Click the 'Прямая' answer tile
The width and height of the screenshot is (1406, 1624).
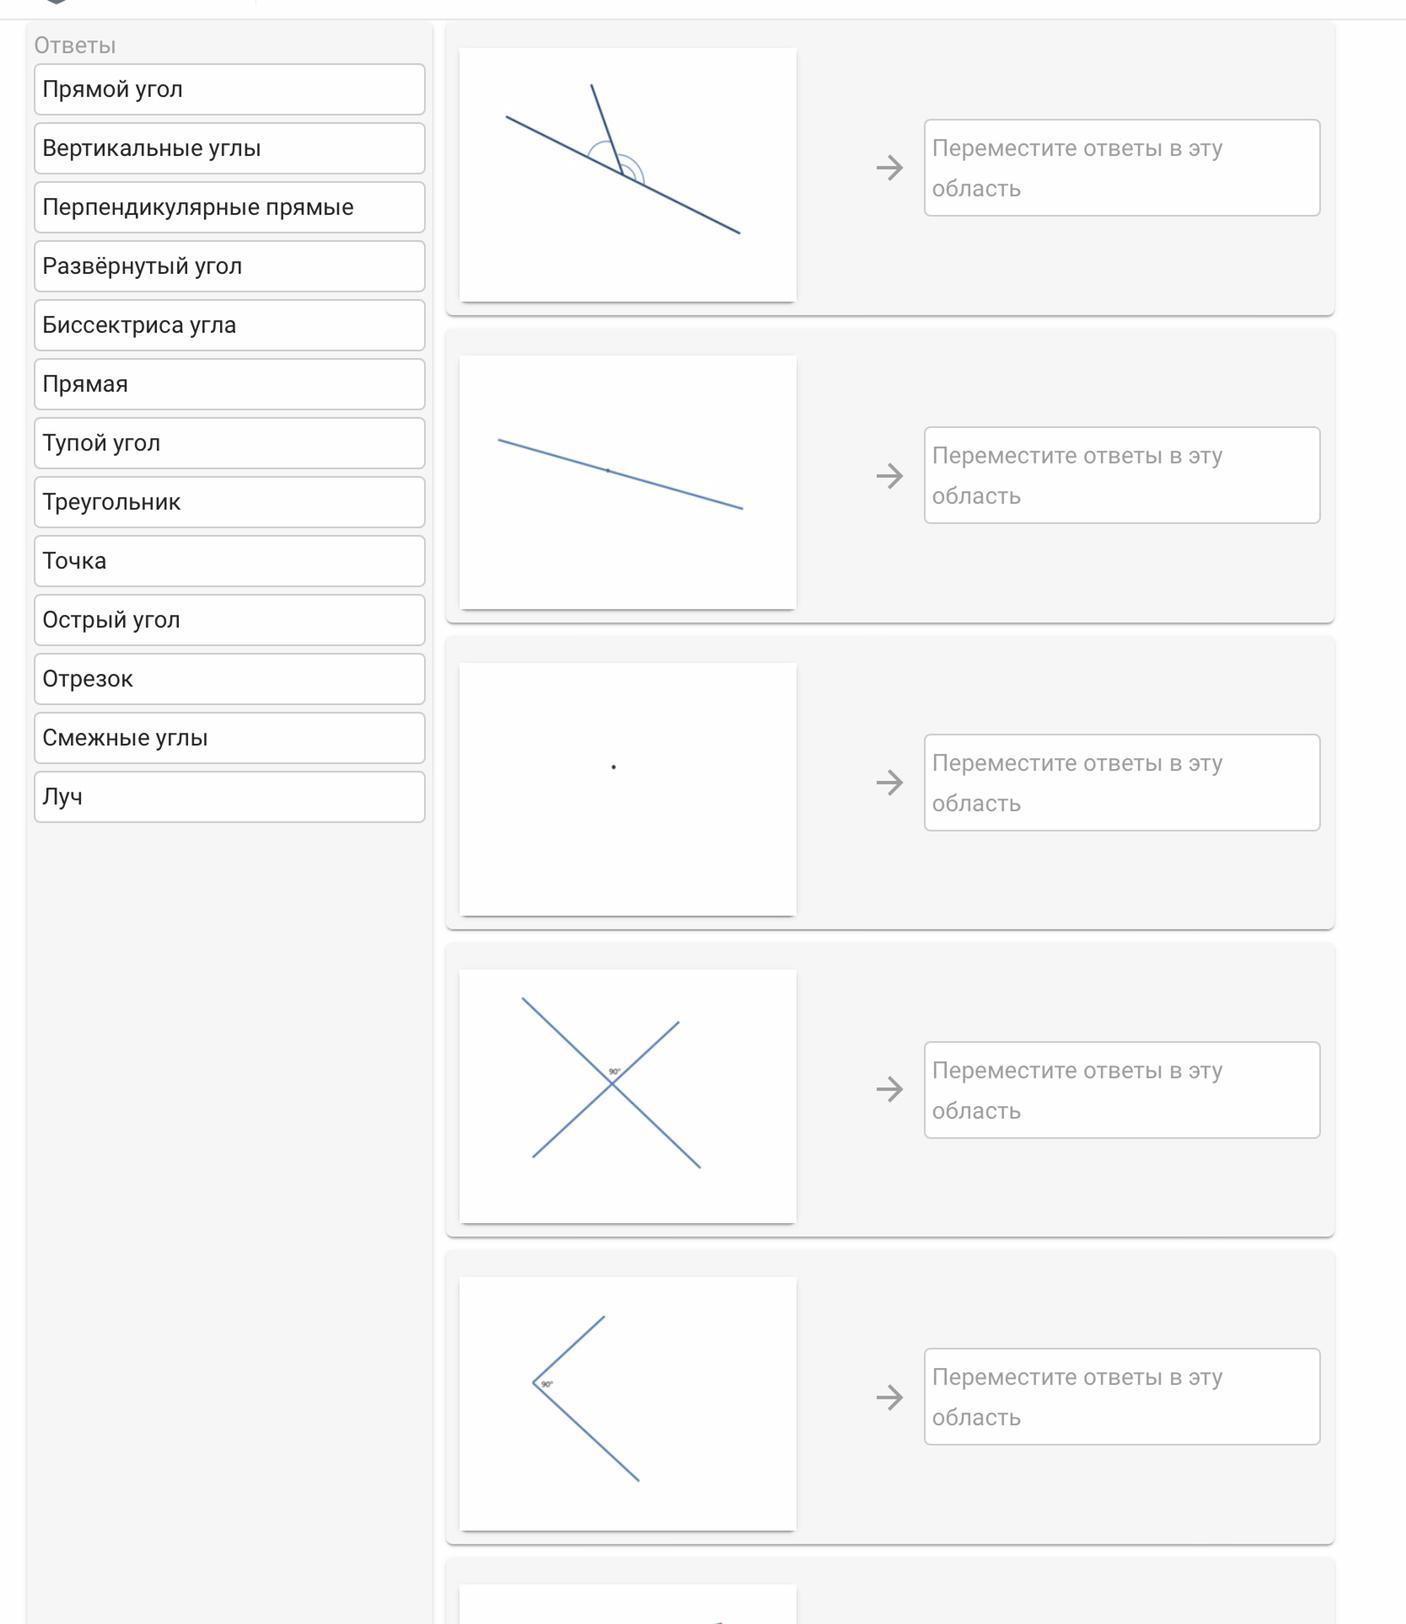point(229,385)
